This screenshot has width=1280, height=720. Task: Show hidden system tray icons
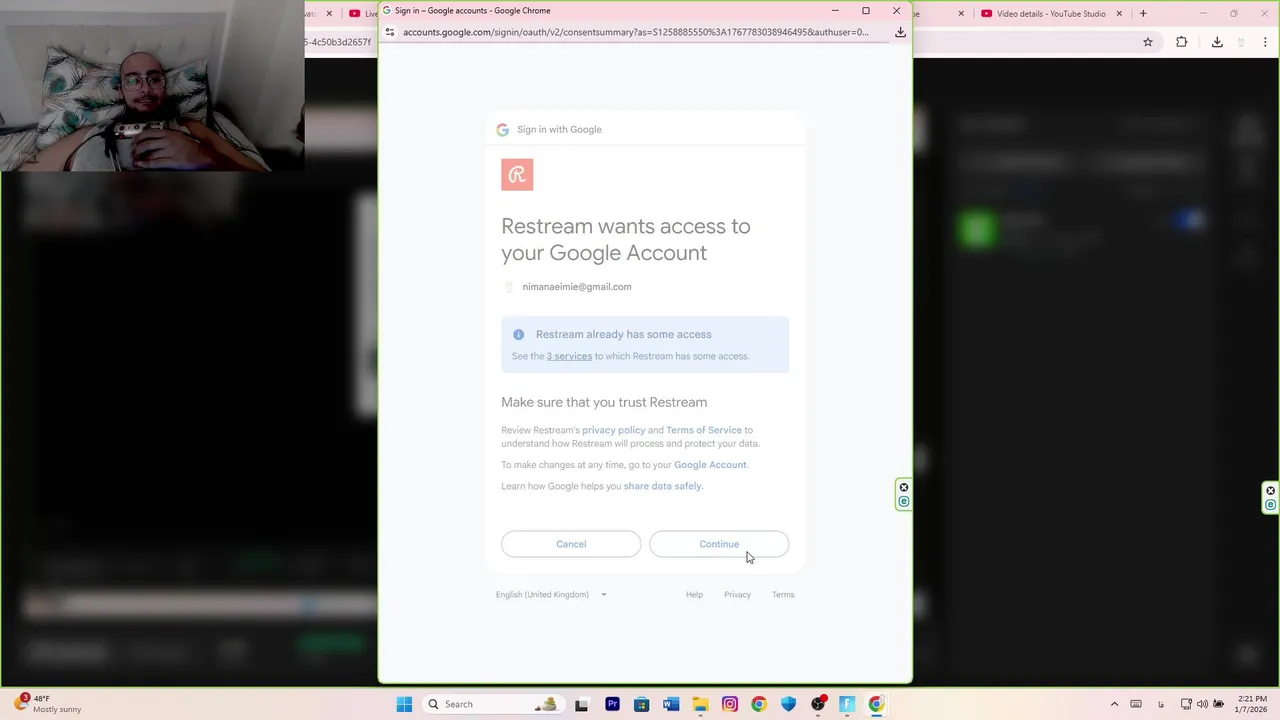(1114, 704)
